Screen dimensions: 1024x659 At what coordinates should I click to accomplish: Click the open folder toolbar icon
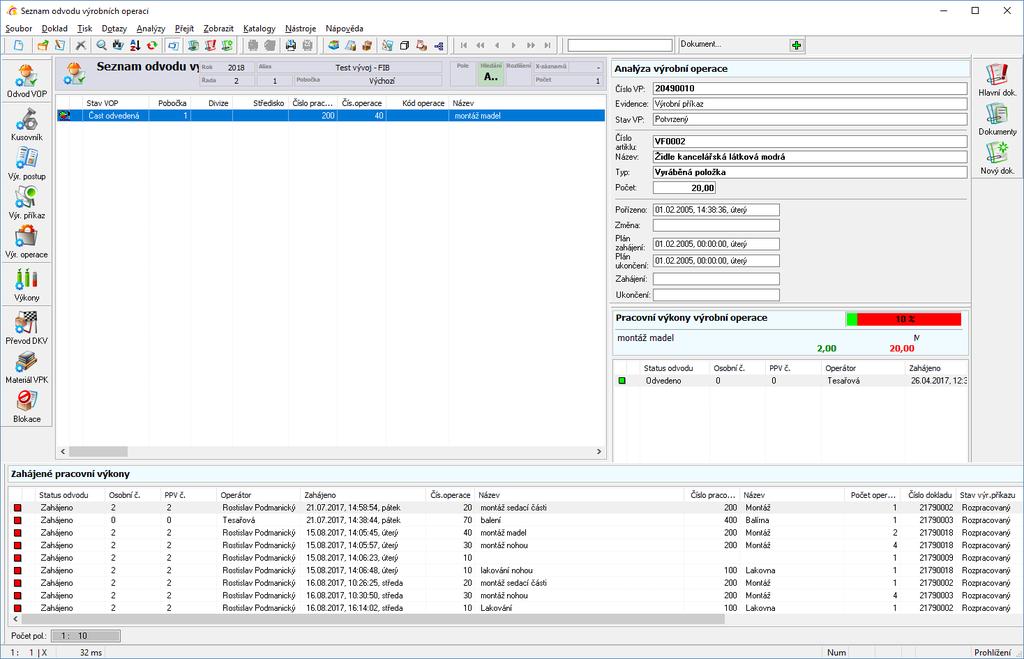43,45
